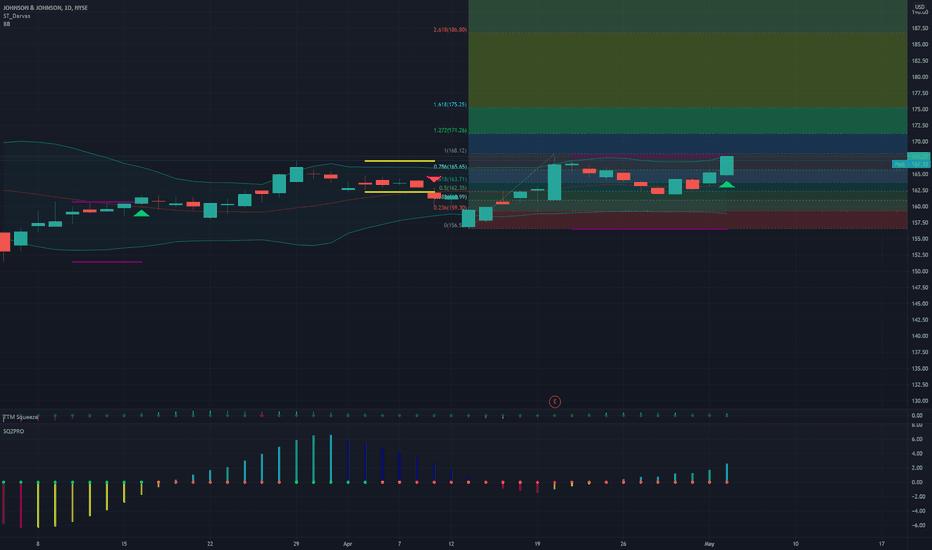Click the Fib label 0.786(165.65)
The width and height of the screenshot is (932, 550).
tap(450, 167)
